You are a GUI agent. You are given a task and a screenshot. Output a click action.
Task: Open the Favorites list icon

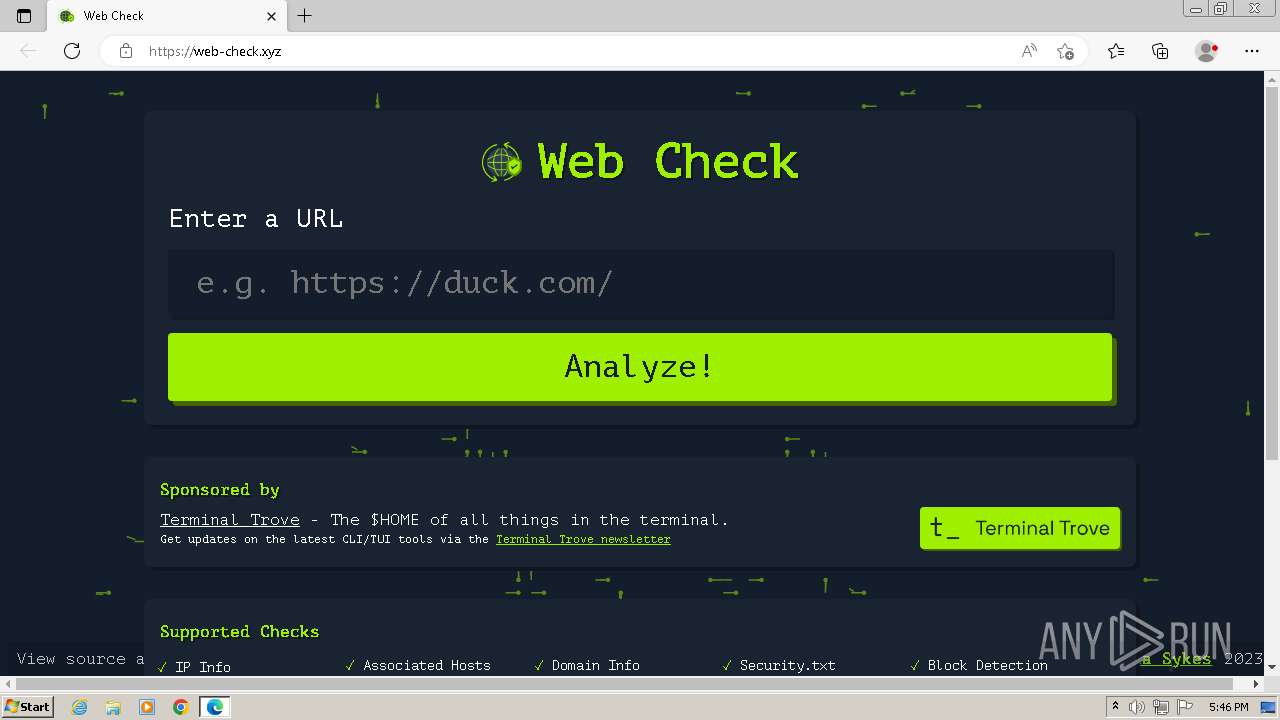point(1116,51)
